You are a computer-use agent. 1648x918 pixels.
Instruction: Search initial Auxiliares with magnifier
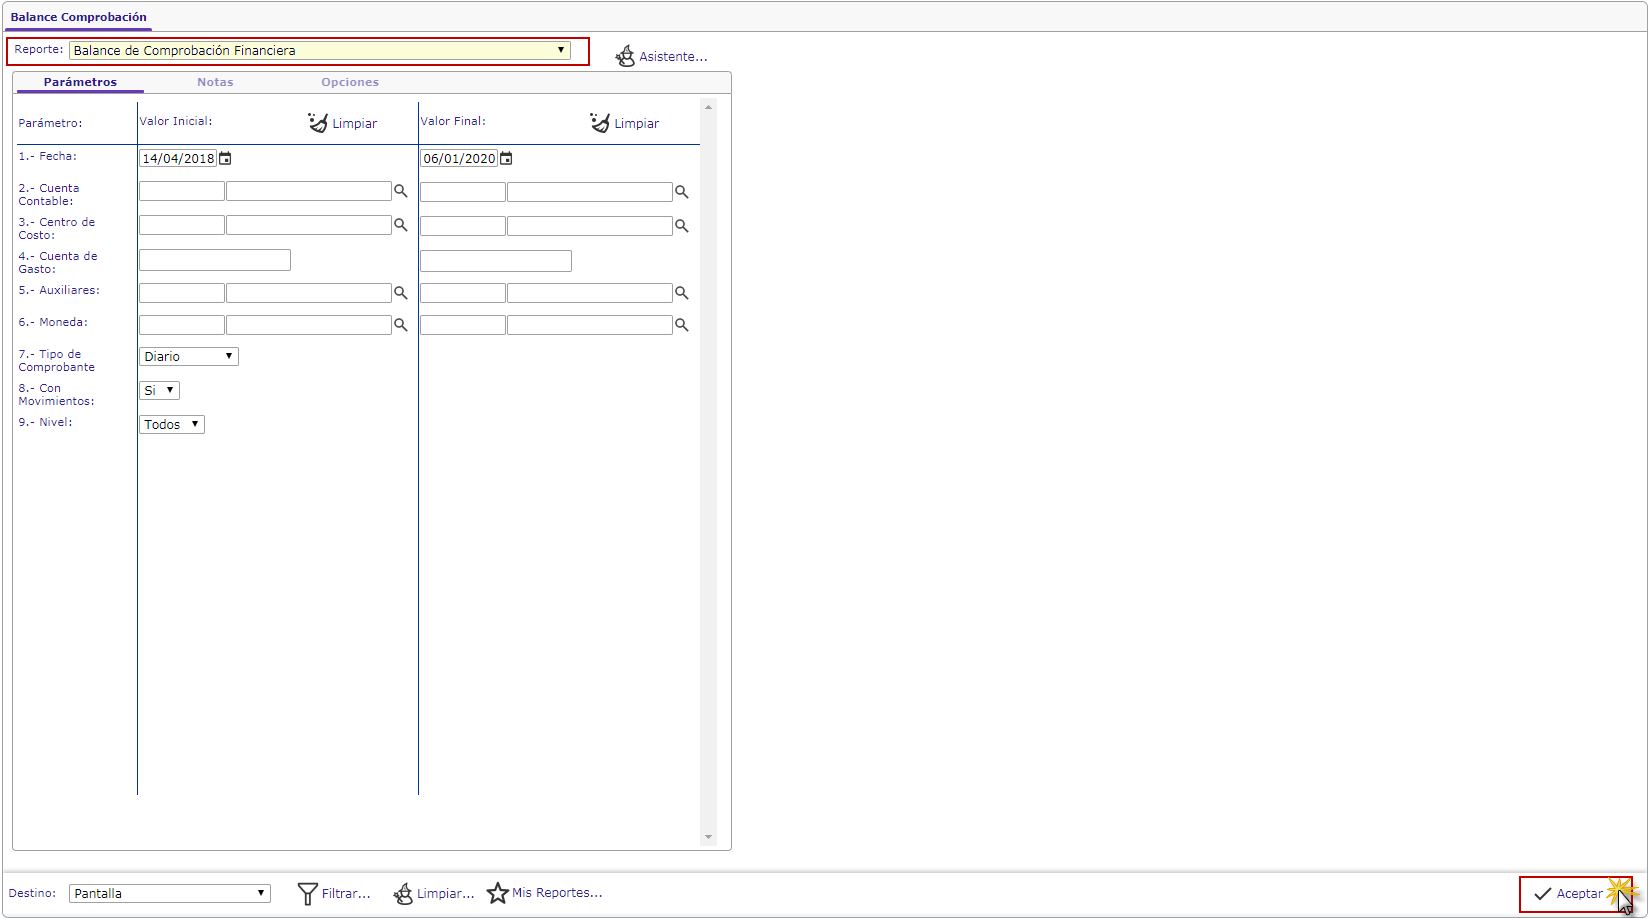click(400, 293)
